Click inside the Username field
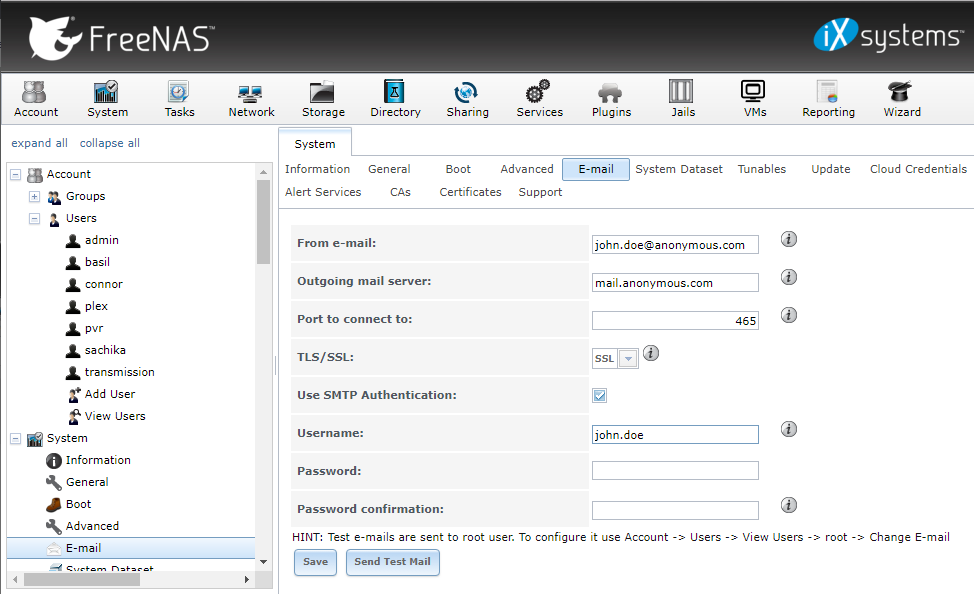 click(x=674, y=434)
